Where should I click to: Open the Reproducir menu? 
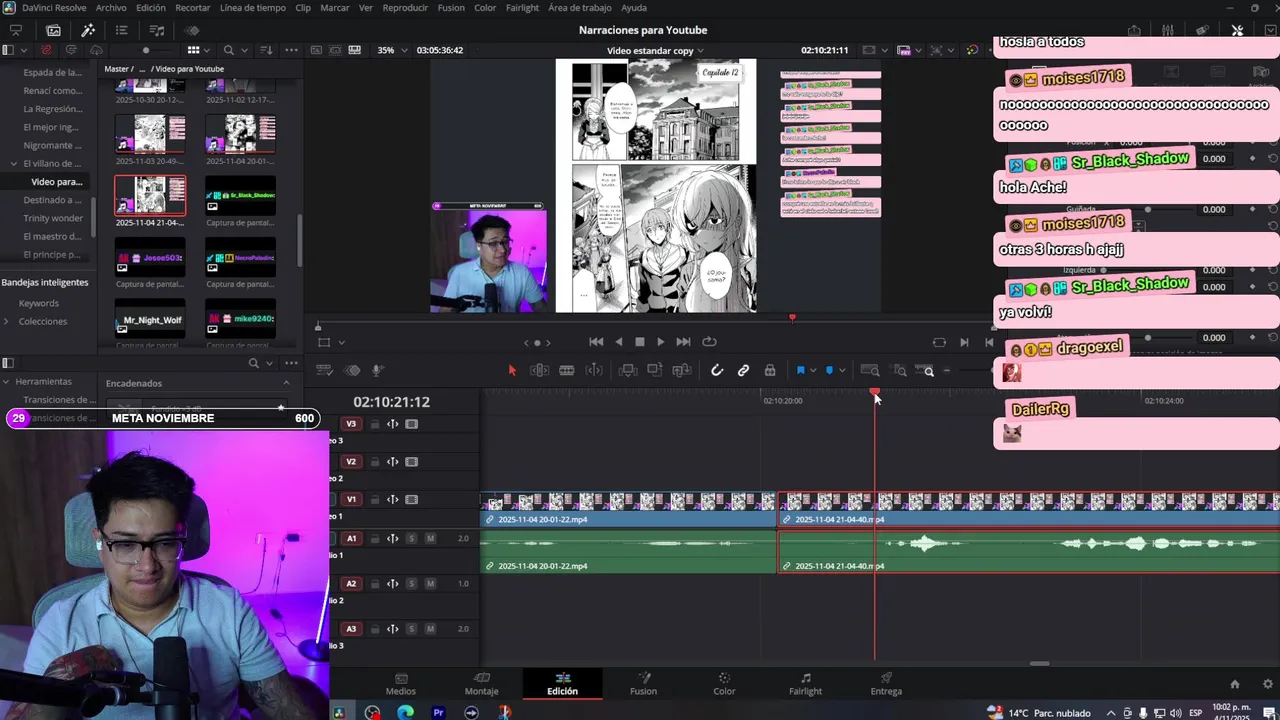[x=405, y=8]
